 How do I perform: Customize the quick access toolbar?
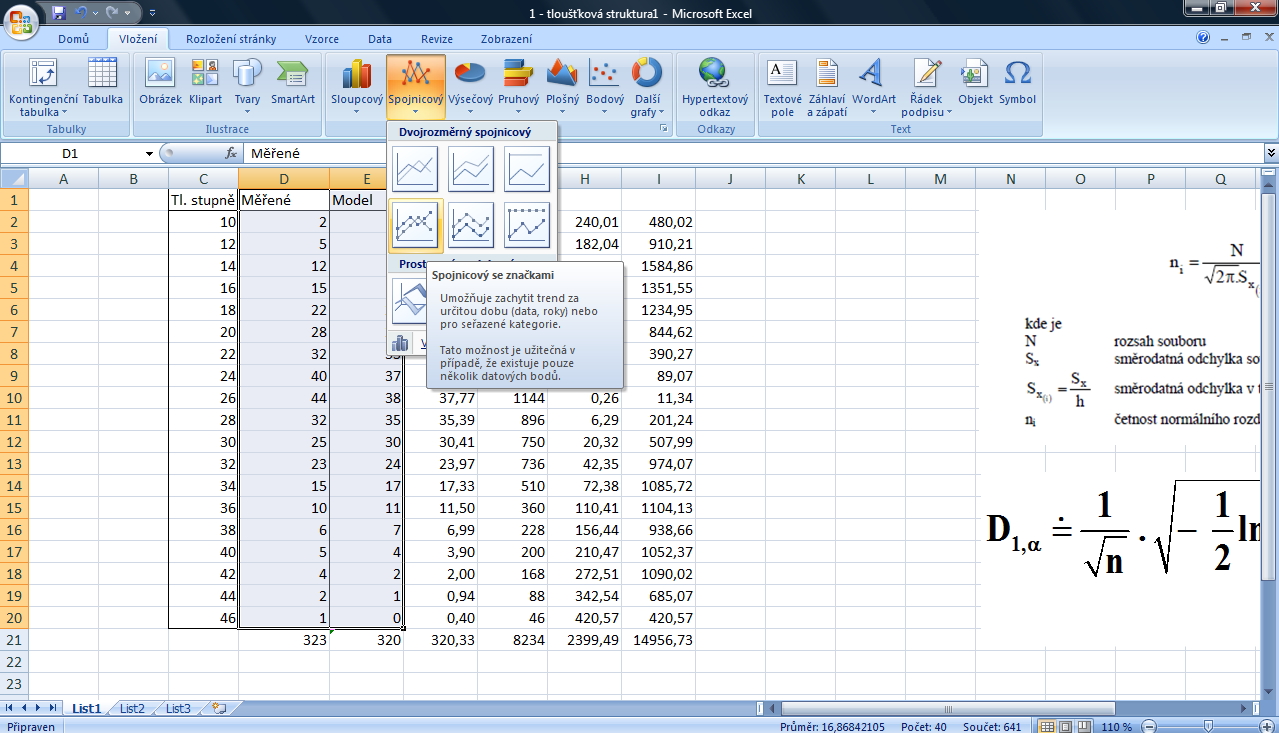pyautogui.click(x=152, y=13)
